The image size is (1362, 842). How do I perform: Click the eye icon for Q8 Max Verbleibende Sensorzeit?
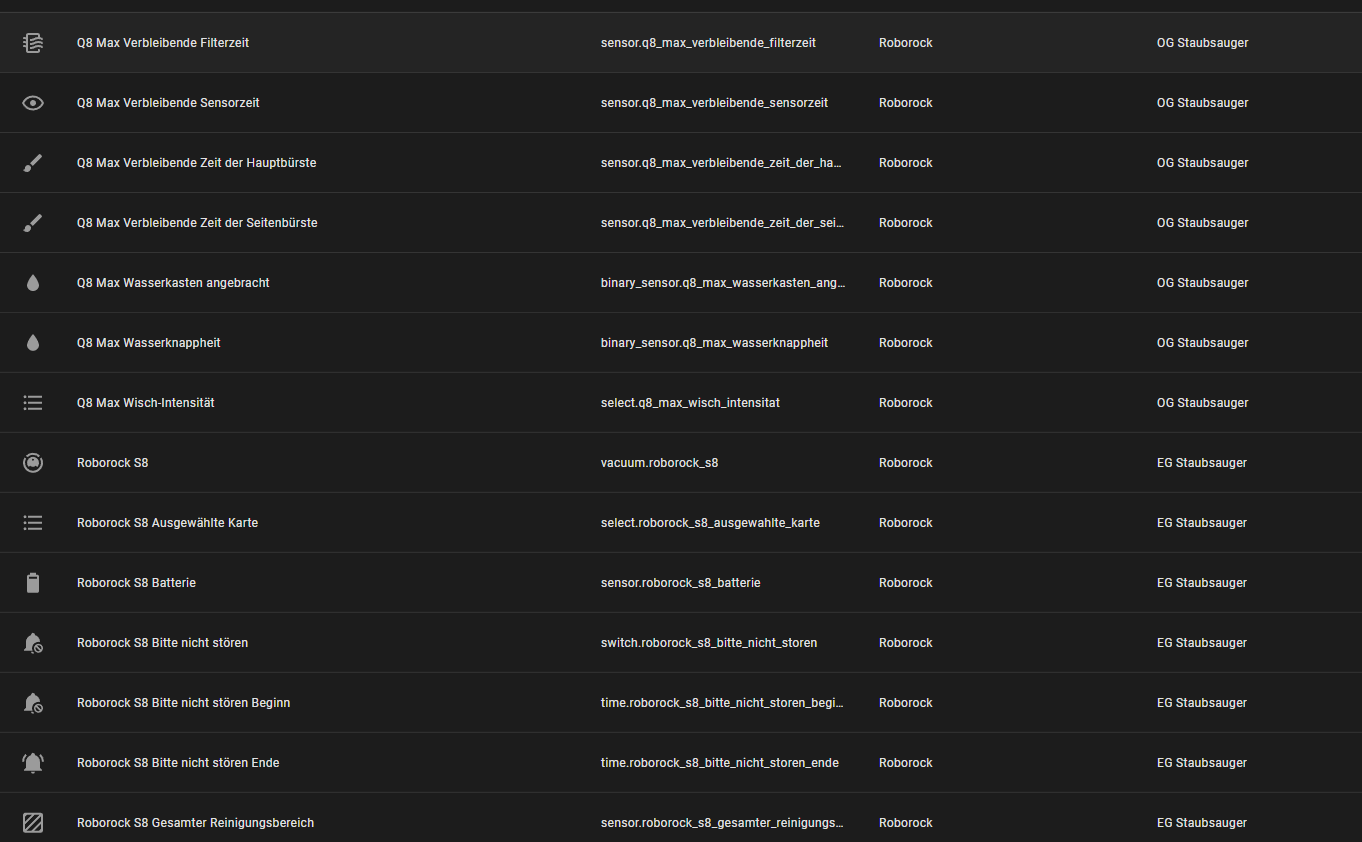click(33, 103)
